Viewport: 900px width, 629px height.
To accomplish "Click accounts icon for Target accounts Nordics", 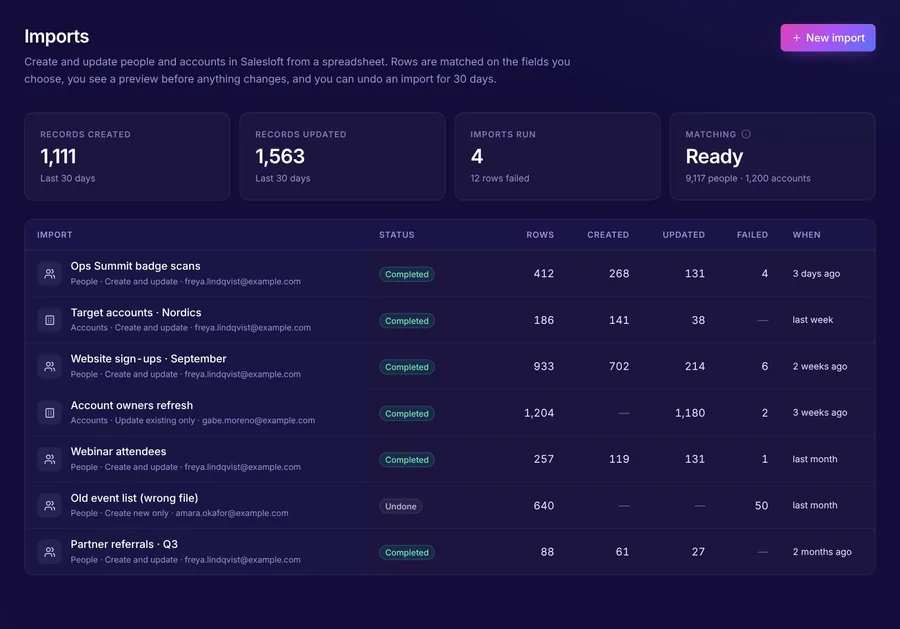I will 50,320.
